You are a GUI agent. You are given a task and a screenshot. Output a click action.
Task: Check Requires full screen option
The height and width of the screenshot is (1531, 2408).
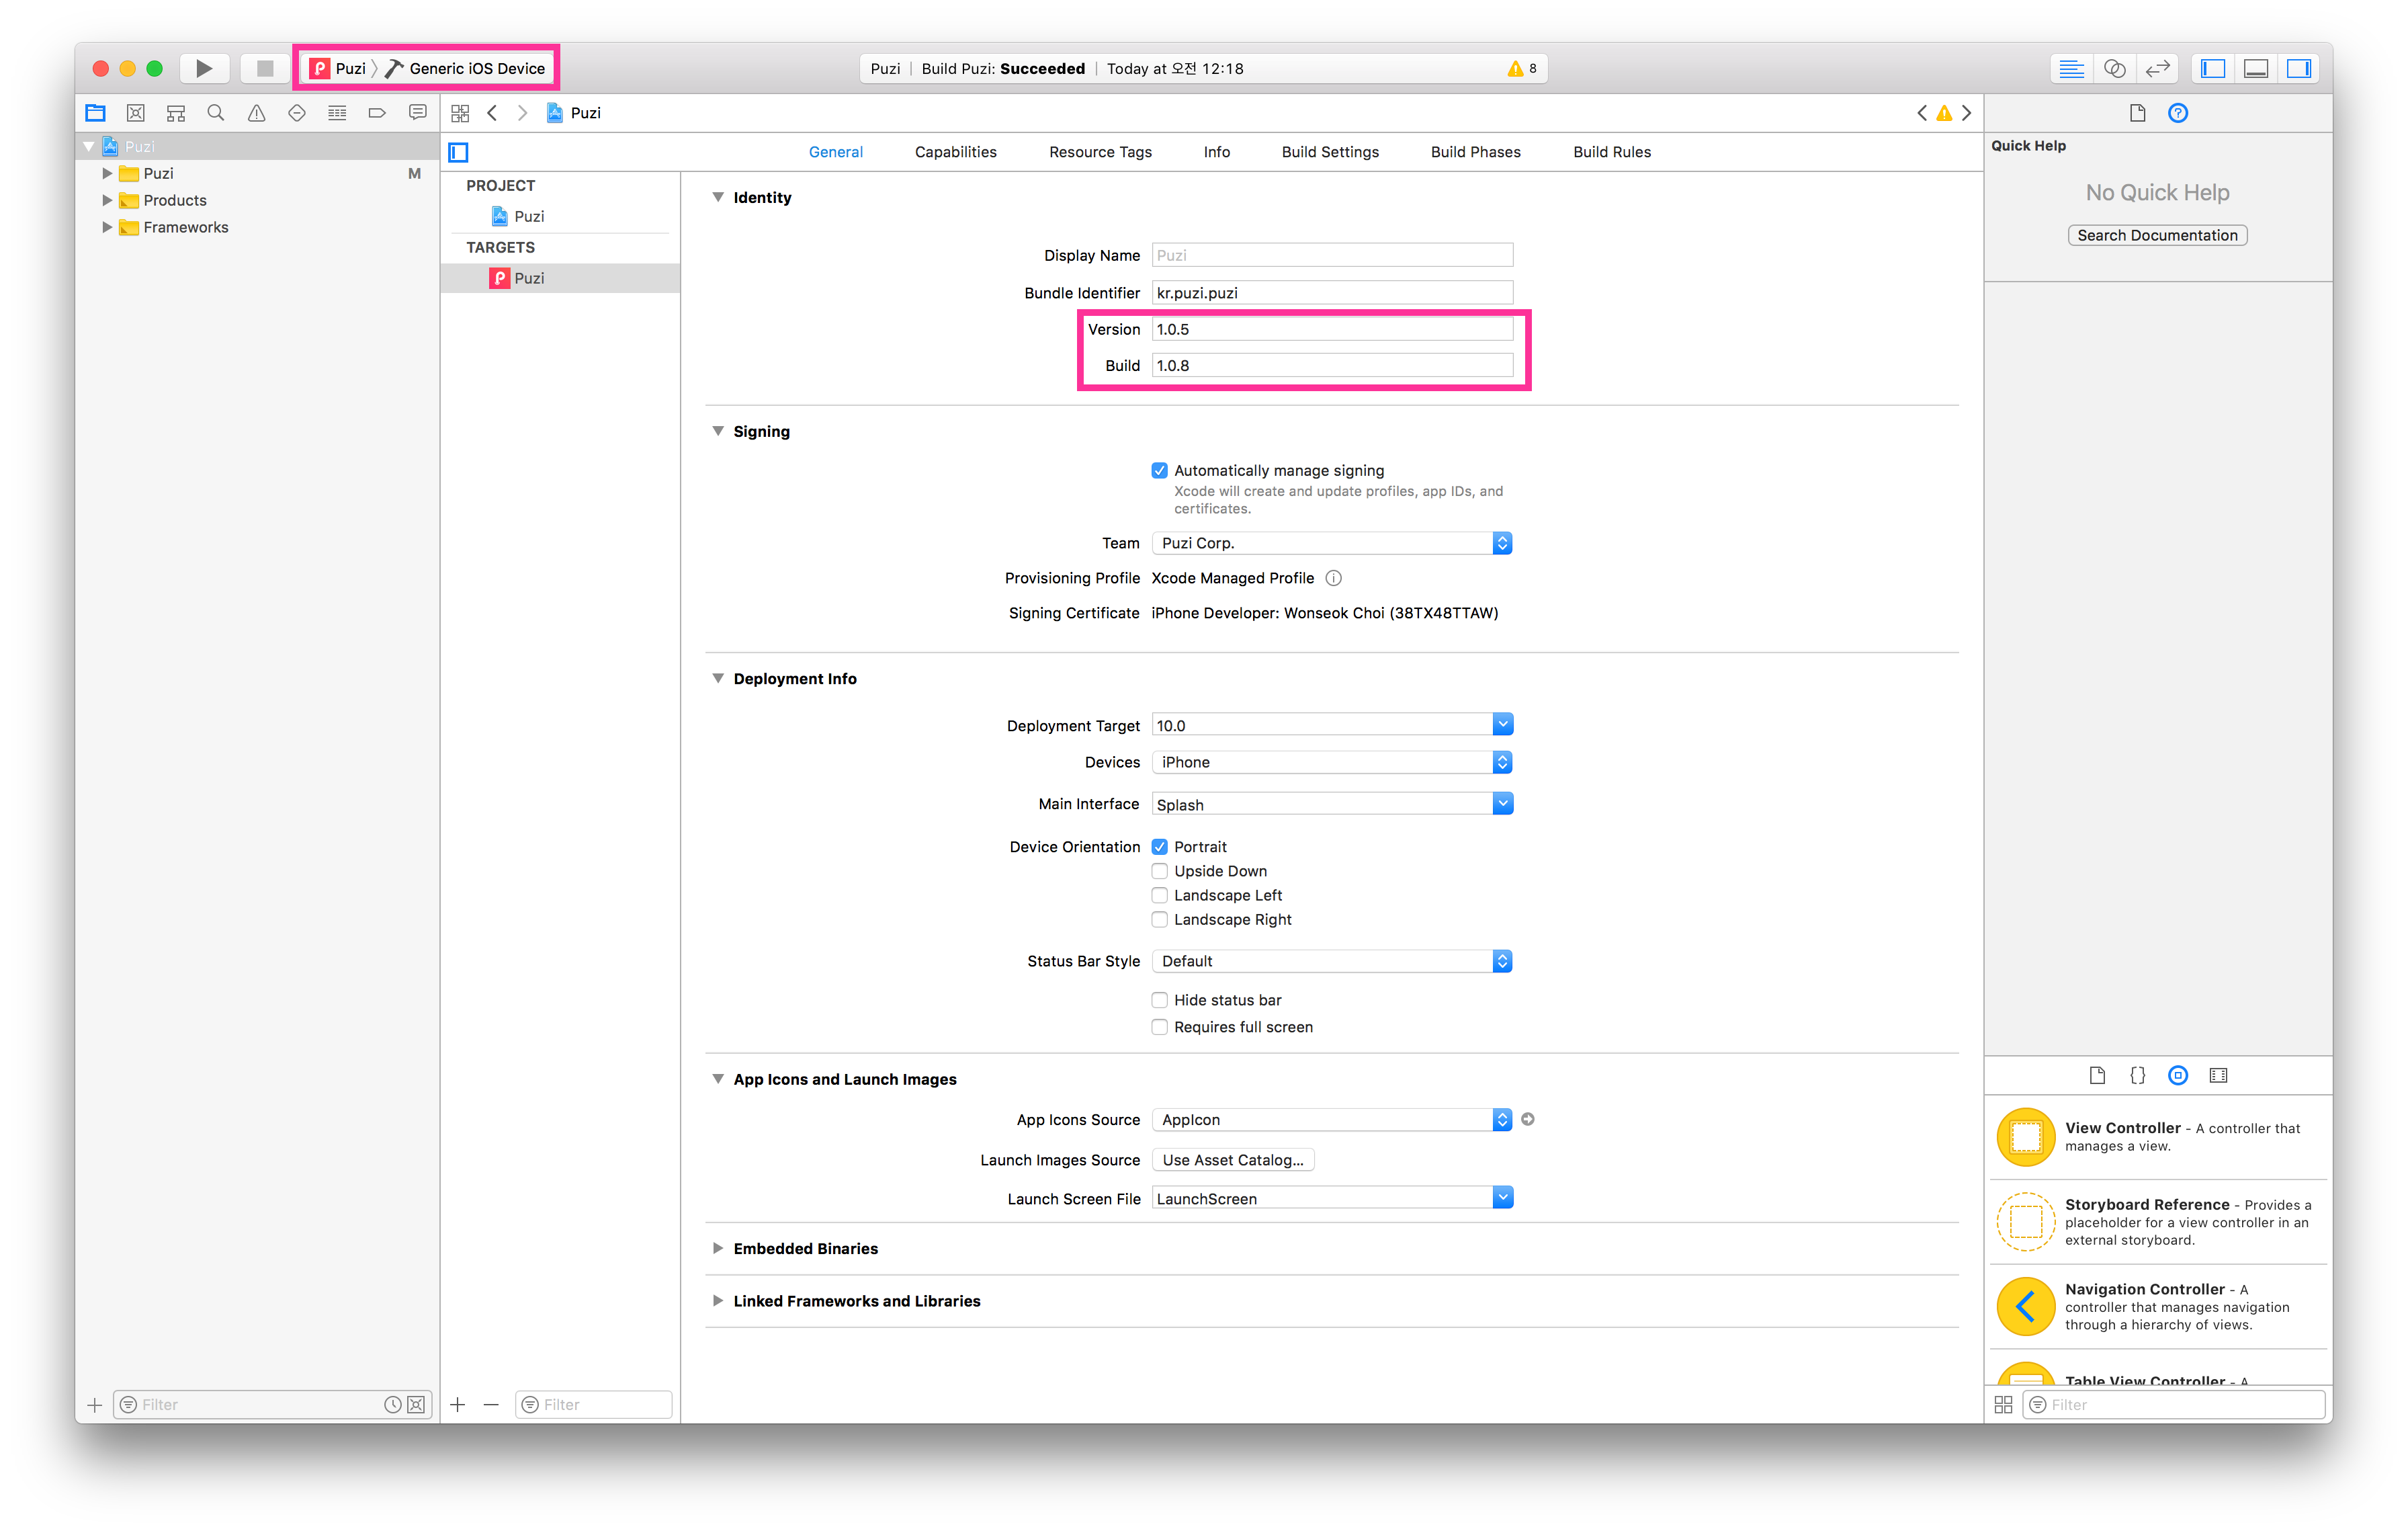(x=1159, y=1027)
